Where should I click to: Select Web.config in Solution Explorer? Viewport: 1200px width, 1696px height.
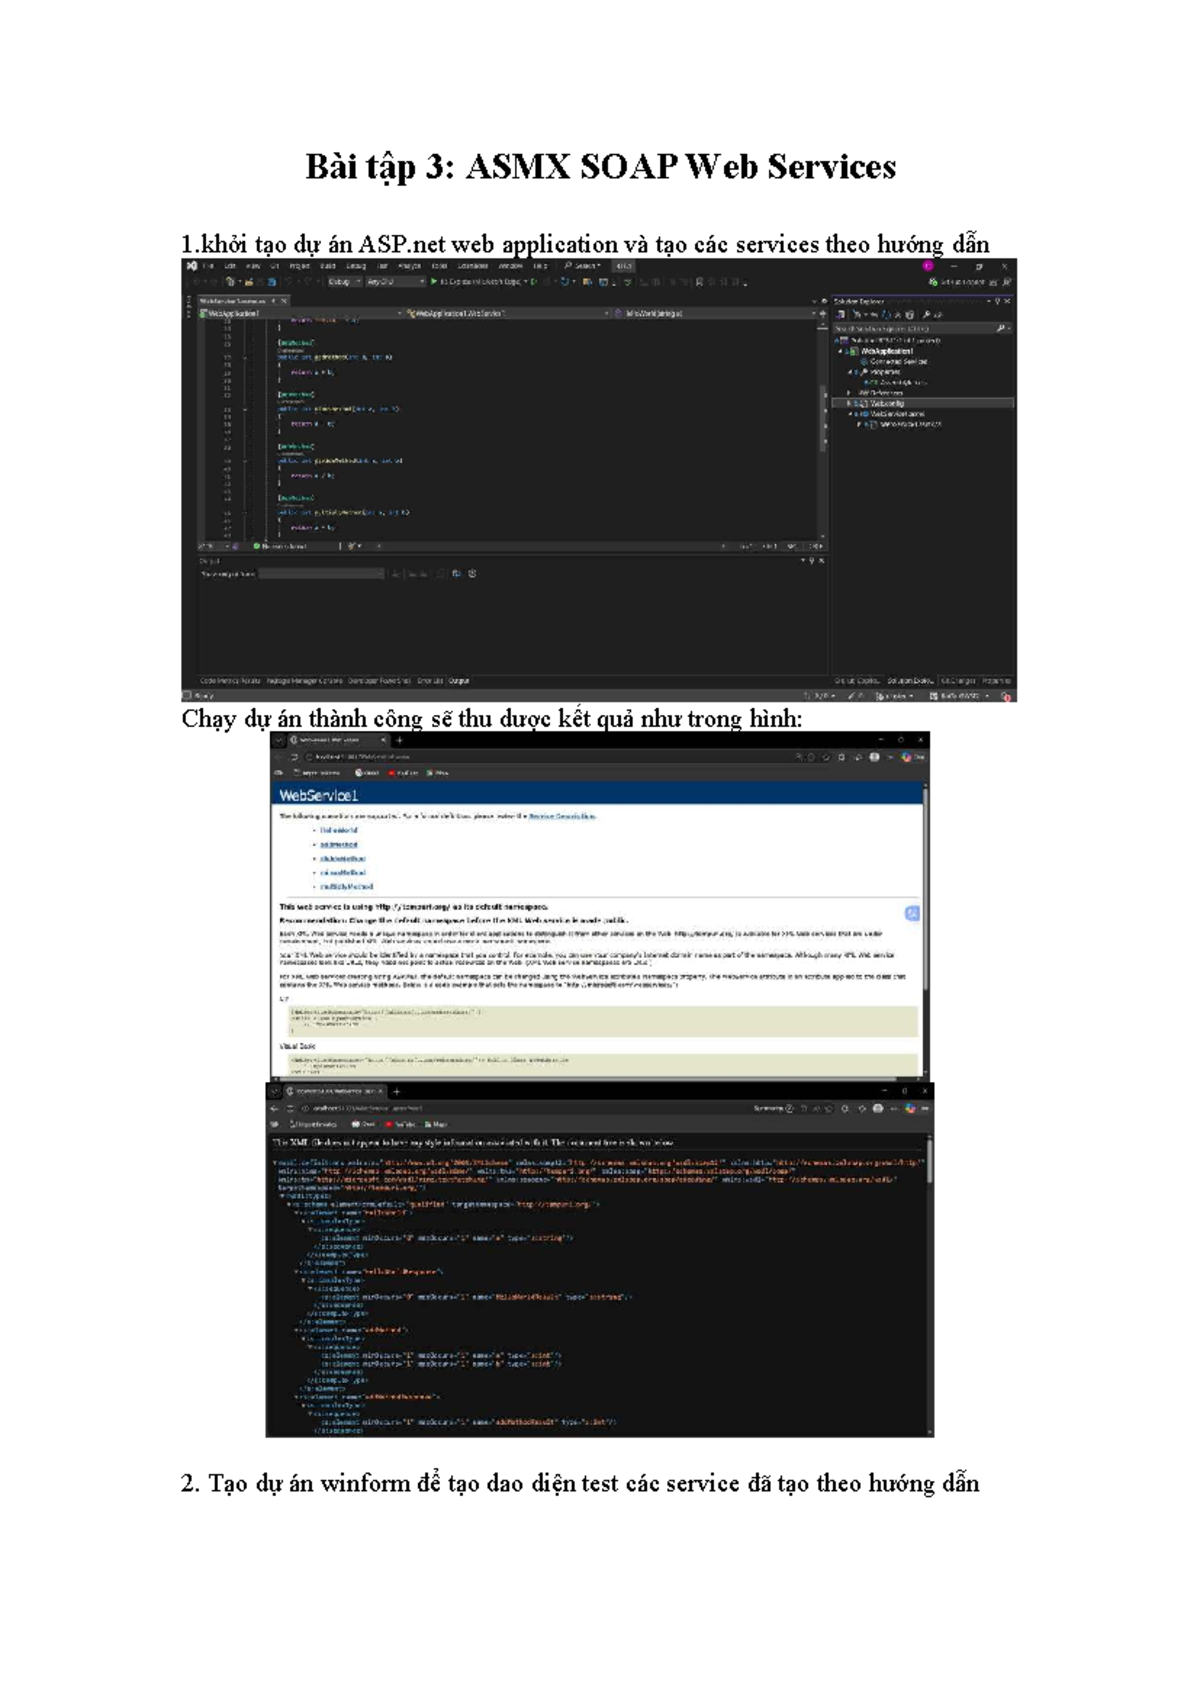[887, 403]
